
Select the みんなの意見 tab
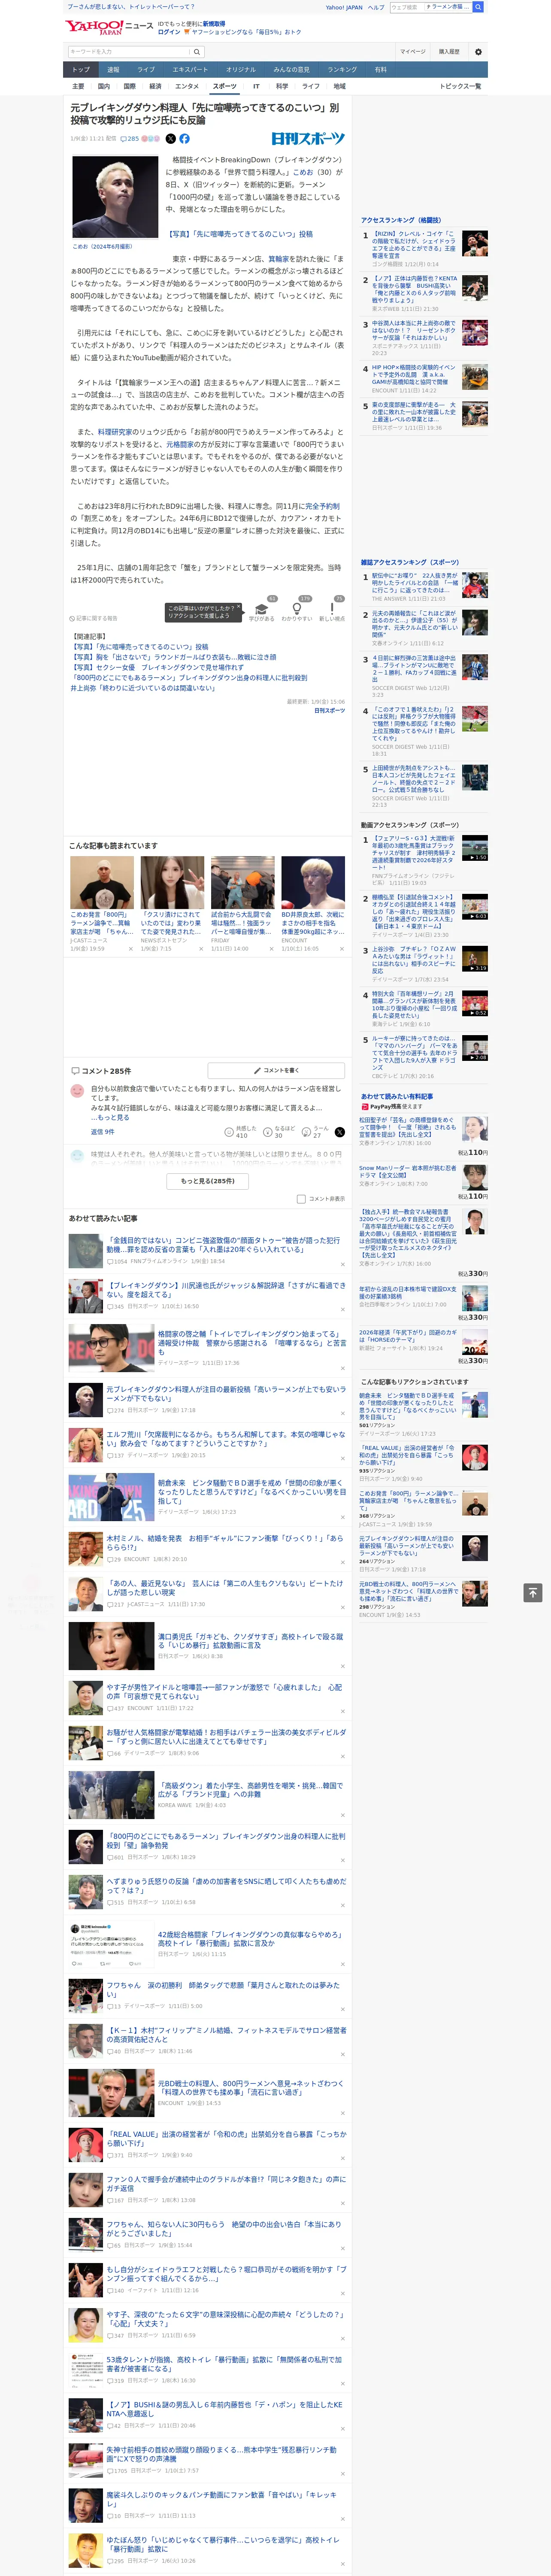pos(292,70)
